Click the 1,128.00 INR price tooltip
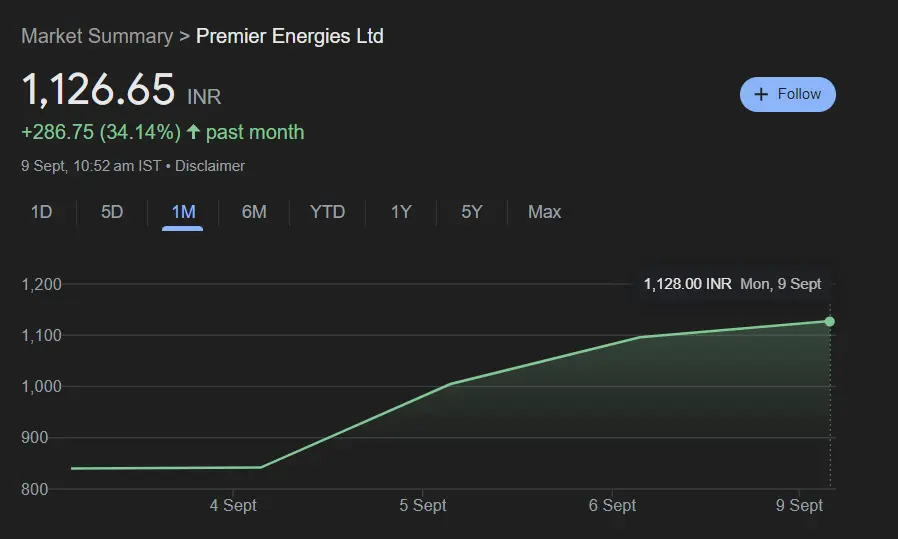The height and width of the screenshot is (539, 898). click(x=688, y=284)
